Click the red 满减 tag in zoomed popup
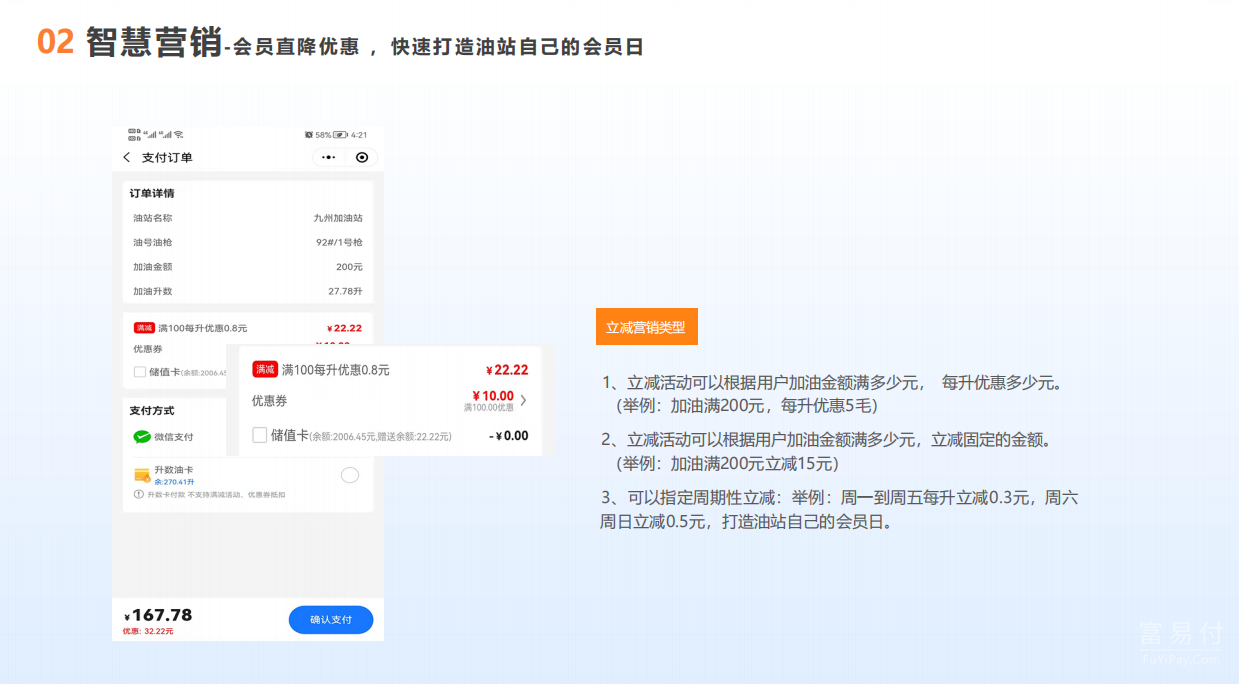Image resolution: width=1239 pixels, height=684 pixels. [264, 370]
